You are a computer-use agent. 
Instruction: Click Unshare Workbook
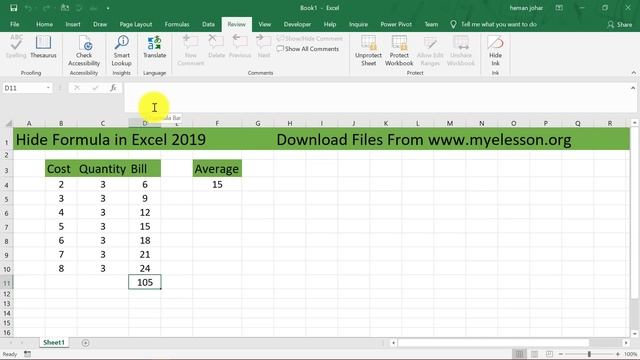(461, 51)
